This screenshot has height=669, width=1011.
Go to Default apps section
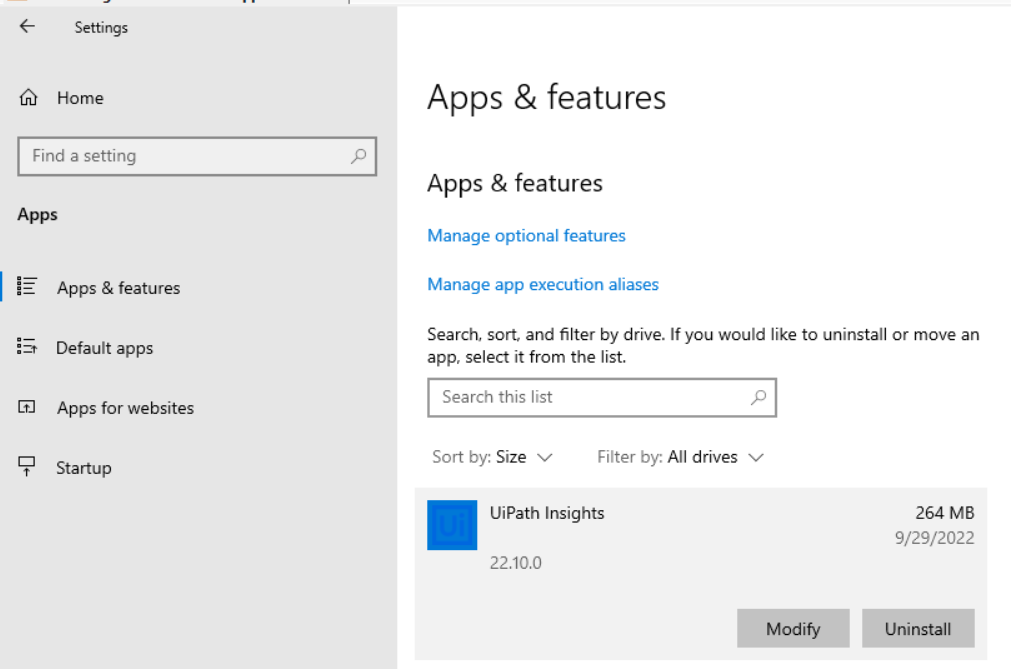pos(104,348)
